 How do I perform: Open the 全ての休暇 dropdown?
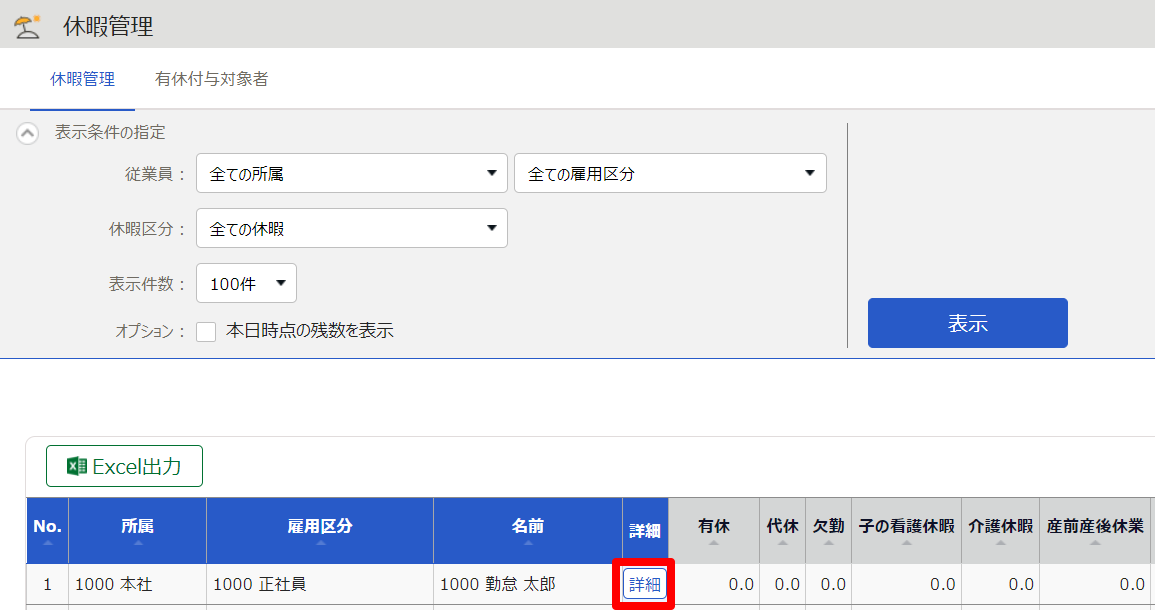point(351,228)
